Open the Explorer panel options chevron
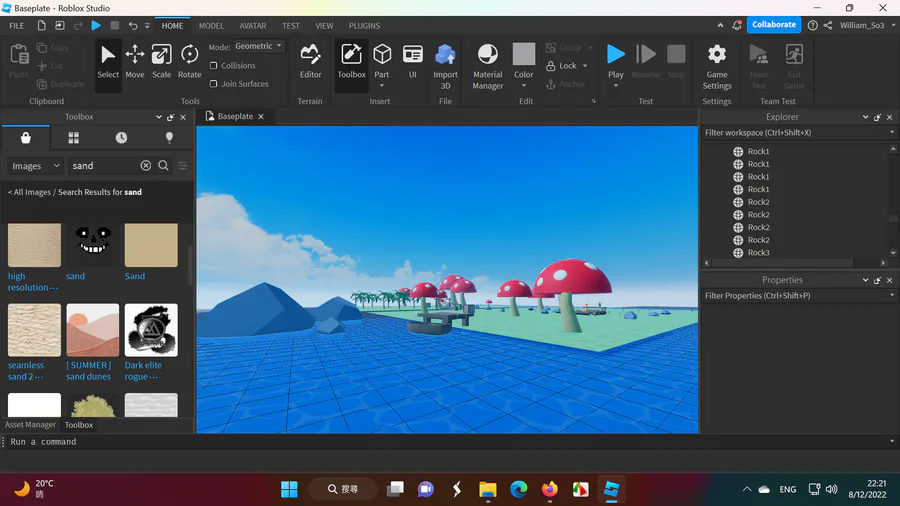 click(865, 117)
